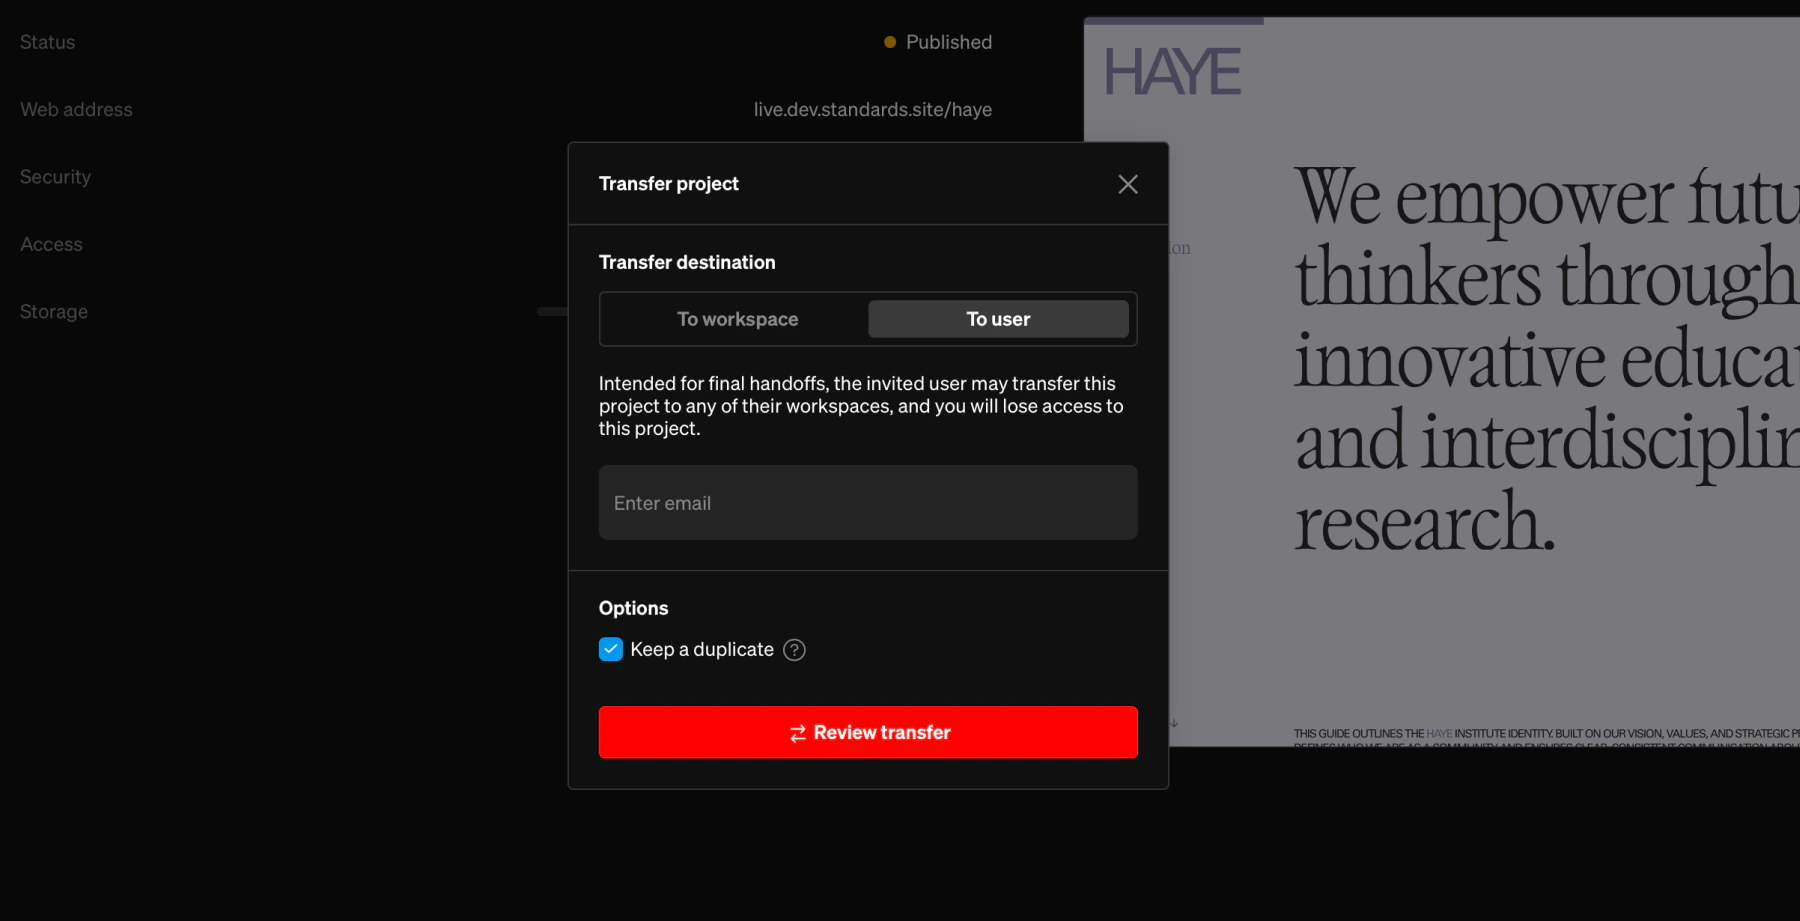Click the HAYE link in the guide footer text

coord(1437,731)
